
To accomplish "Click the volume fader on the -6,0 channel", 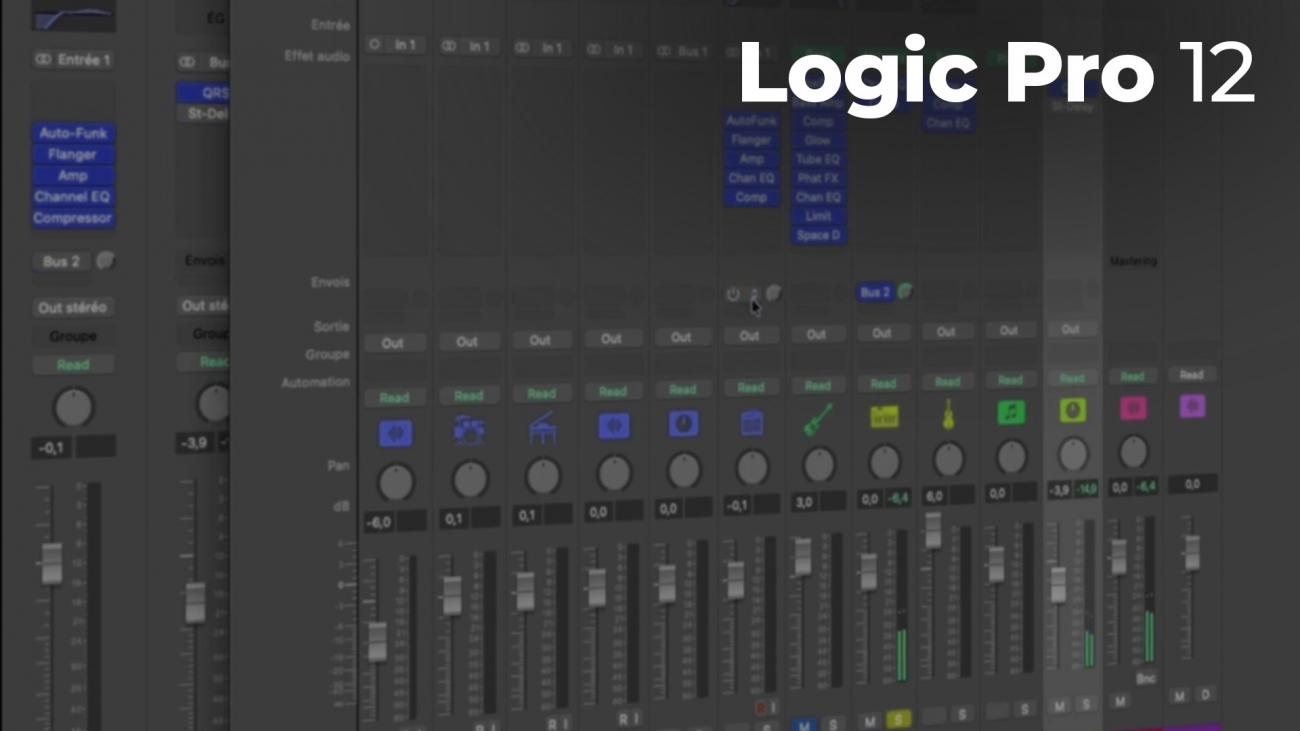I will (x=377, y=641).
